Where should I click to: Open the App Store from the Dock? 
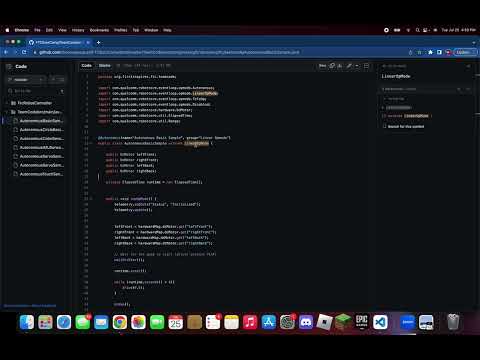pyautogui.click(x=269, y=322)
